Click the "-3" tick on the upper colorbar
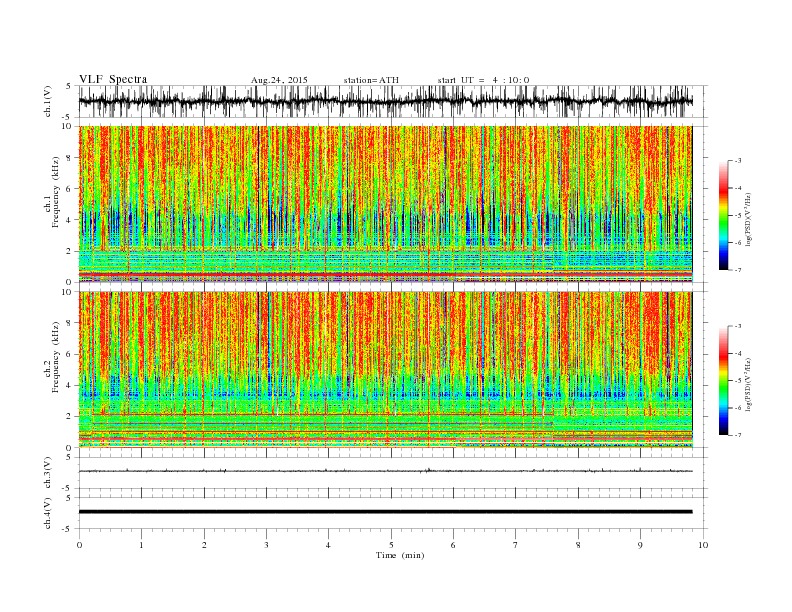The height and width of the screenshot is (612, 792). (737, 161)
